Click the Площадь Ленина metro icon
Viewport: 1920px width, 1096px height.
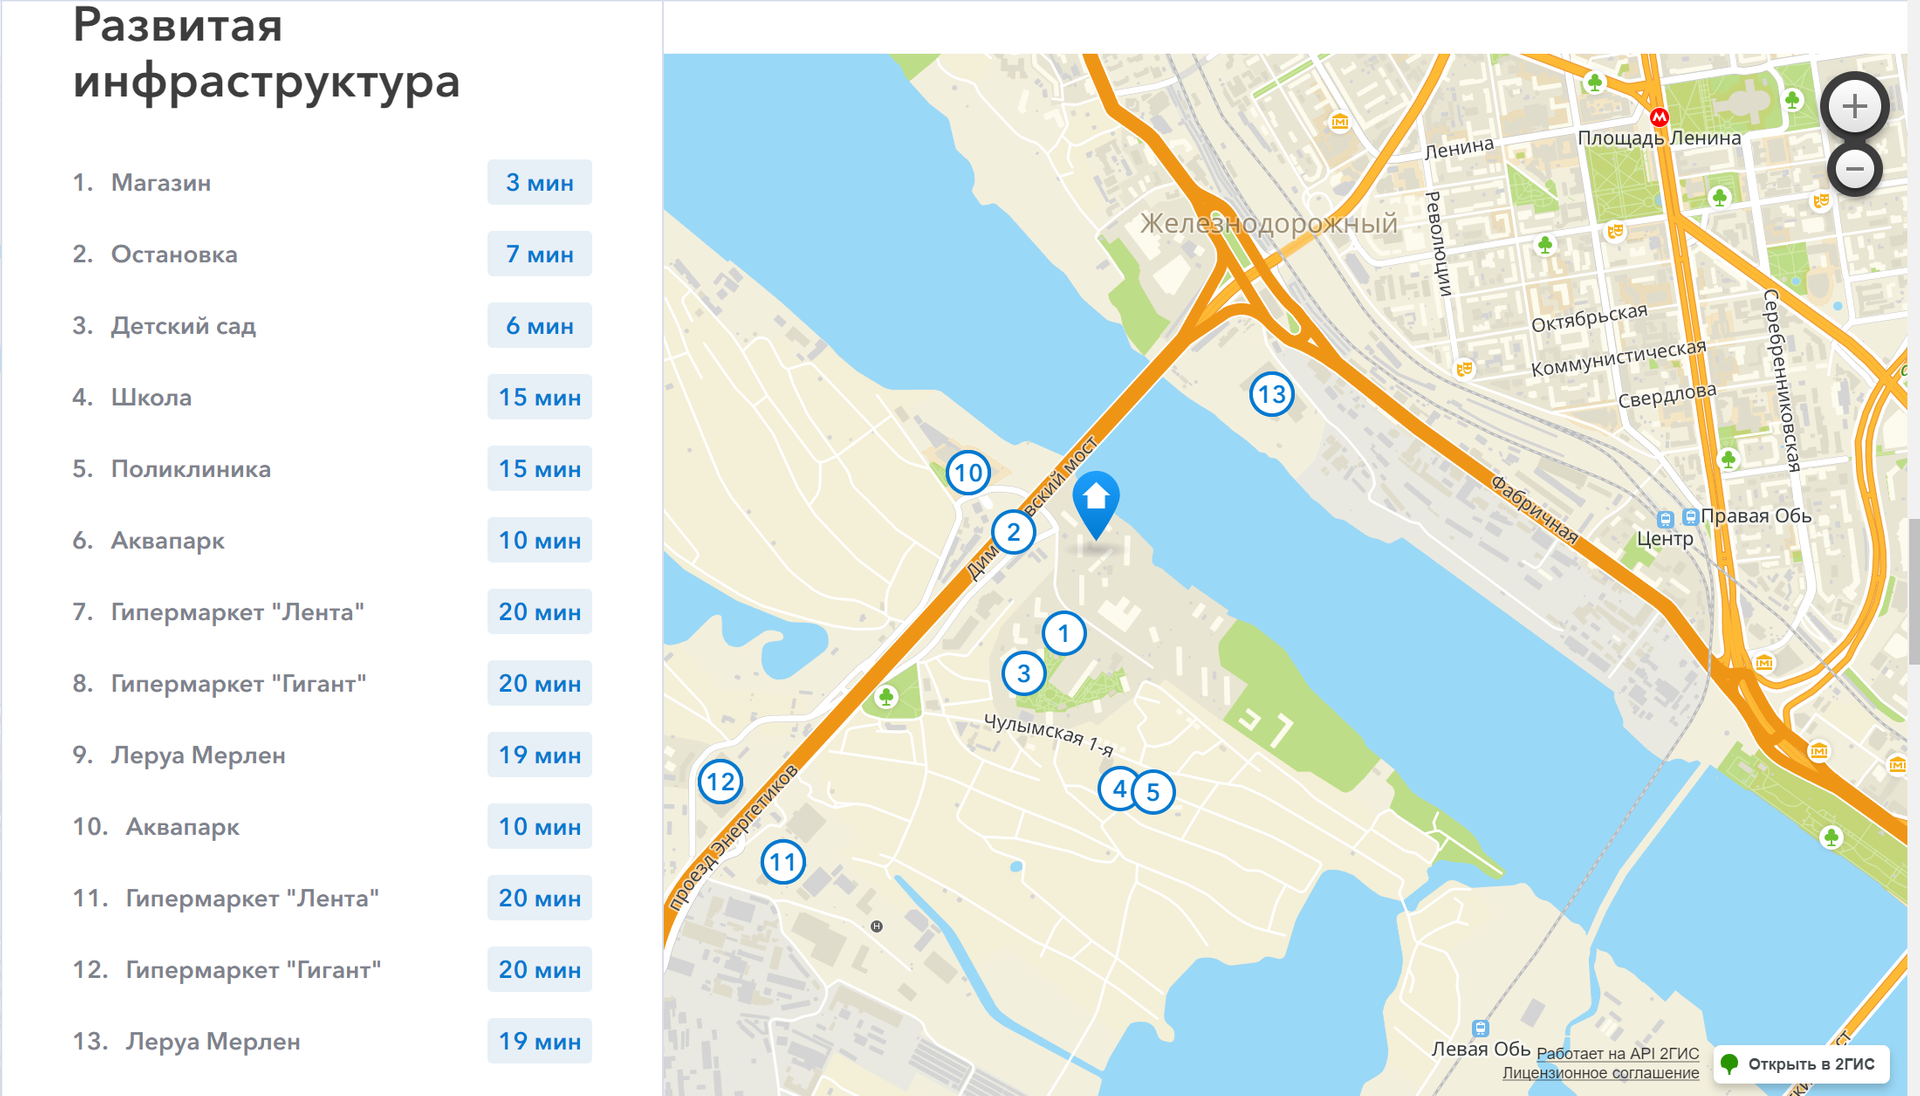click(x=1659, y=117)
